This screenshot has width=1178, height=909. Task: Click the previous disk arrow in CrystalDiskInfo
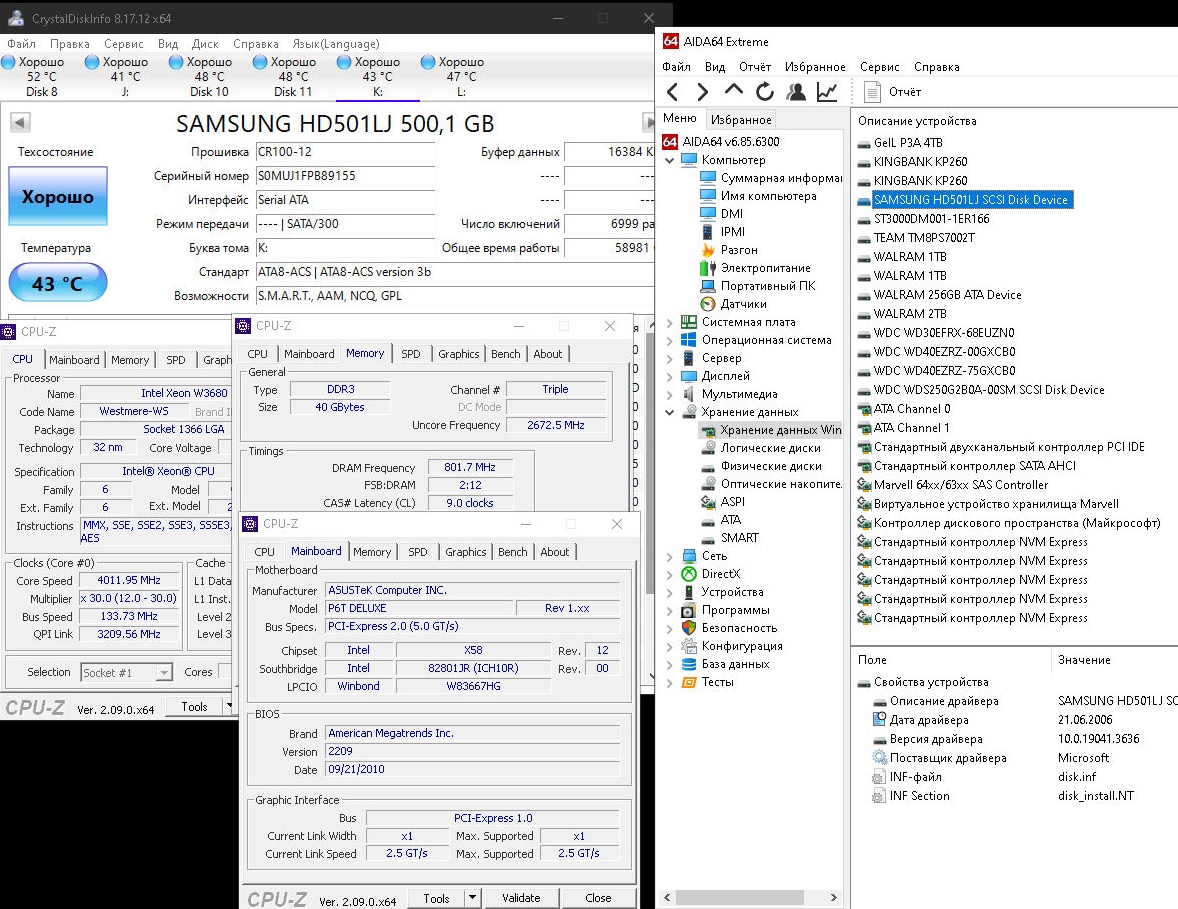coord(20,123)
